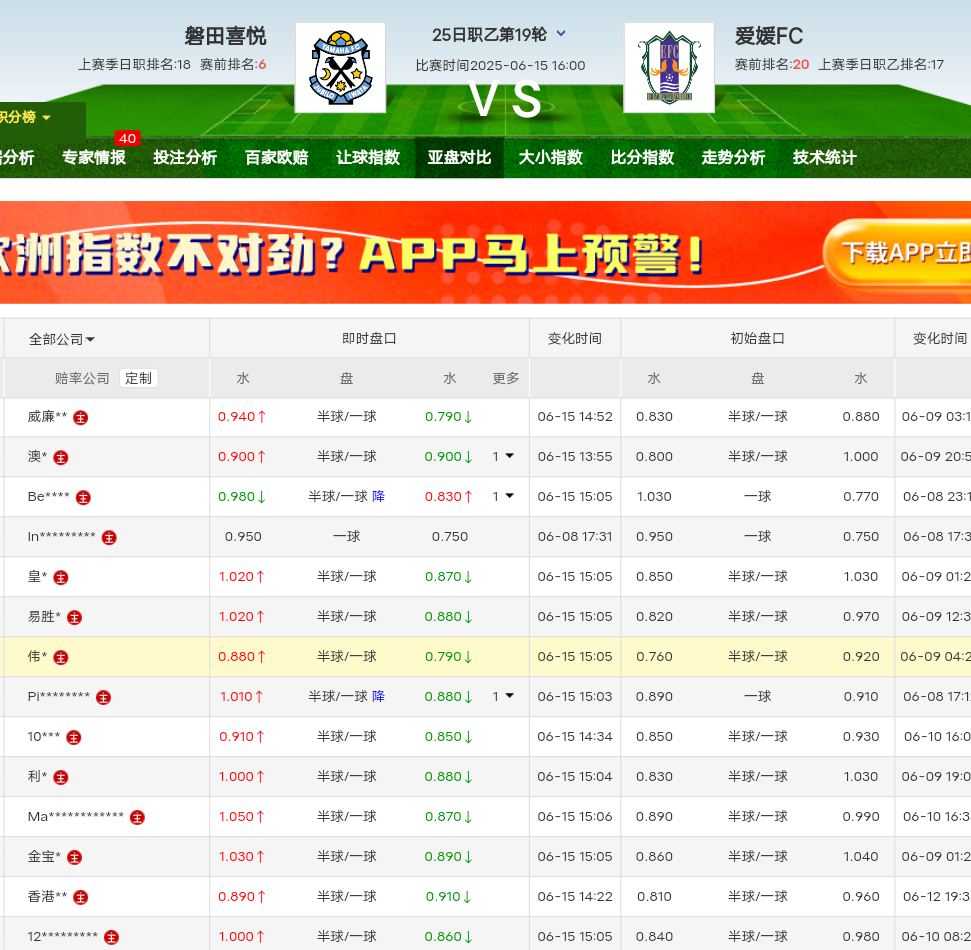
Task: Click 香港** company name
Action: tap(47, 897)
